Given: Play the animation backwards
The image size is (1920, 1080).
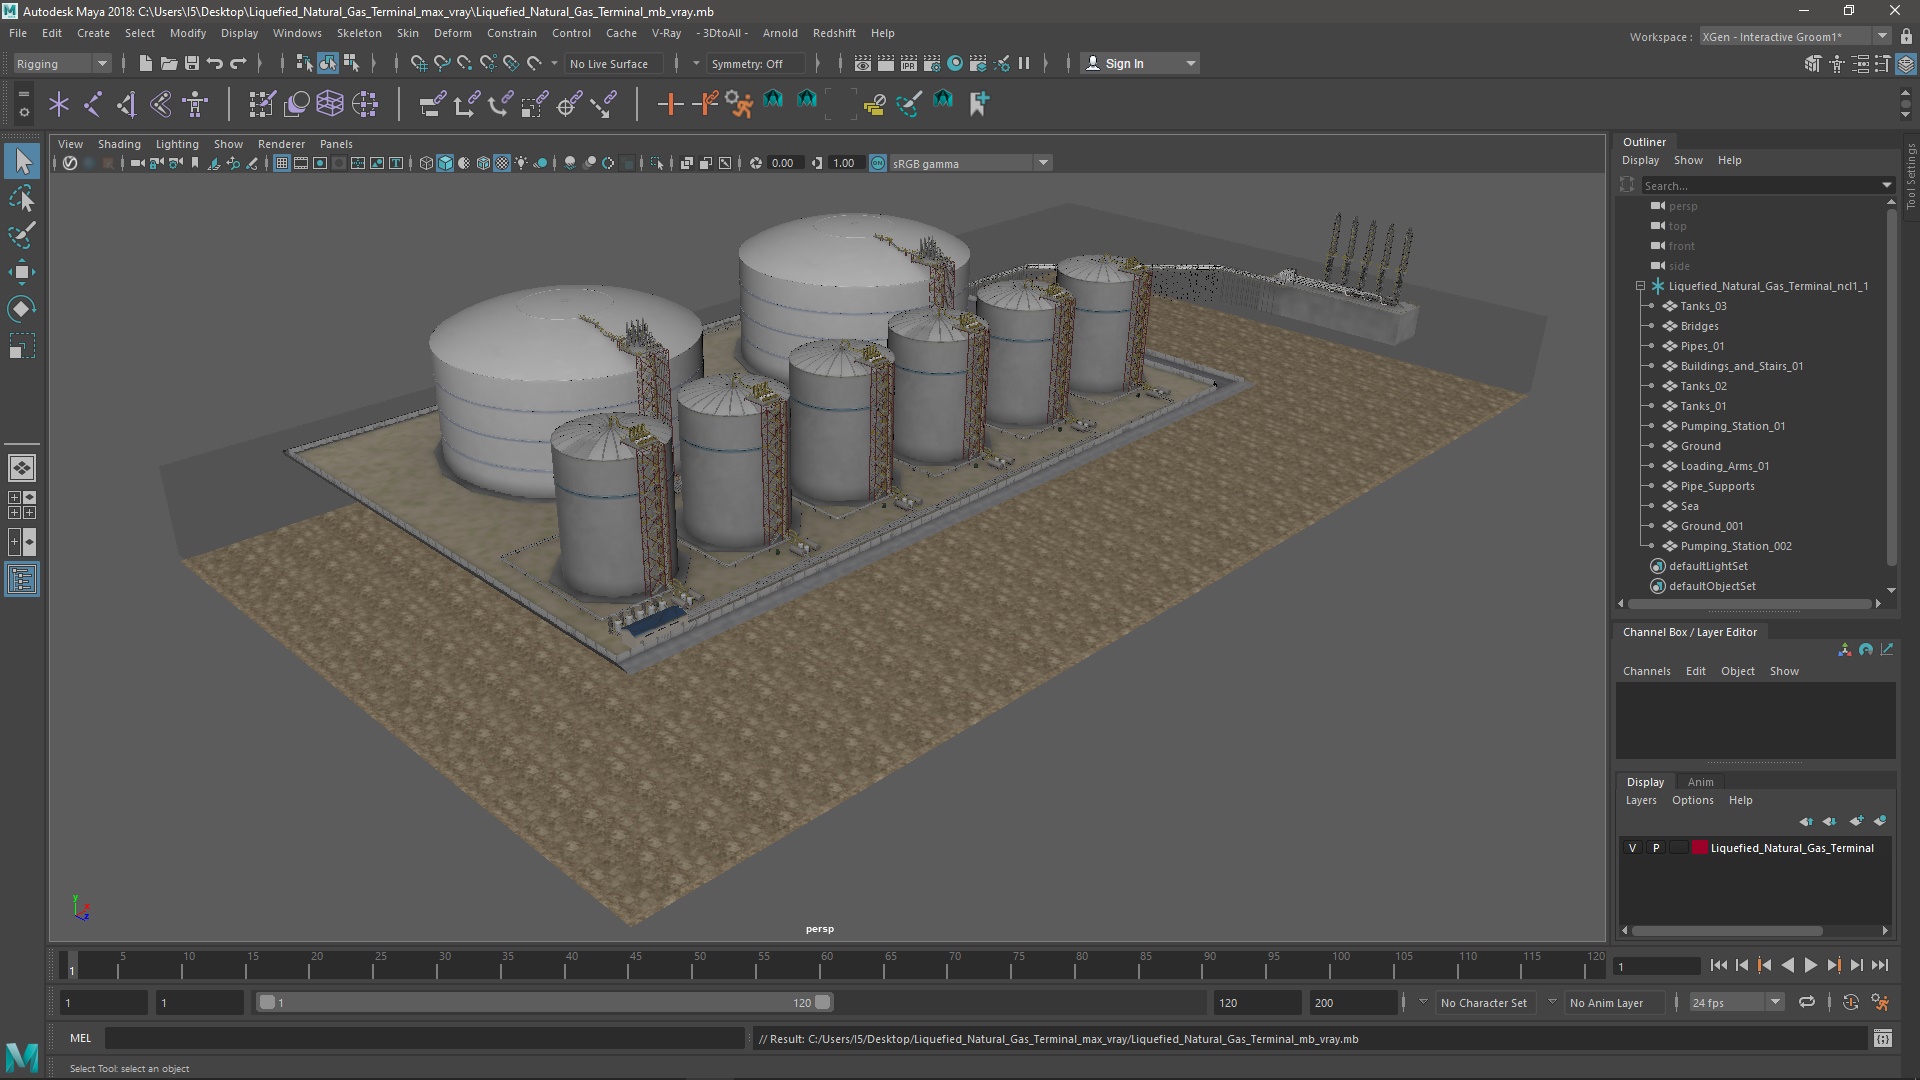Looking at the screenshot, I should [1787, 966].
